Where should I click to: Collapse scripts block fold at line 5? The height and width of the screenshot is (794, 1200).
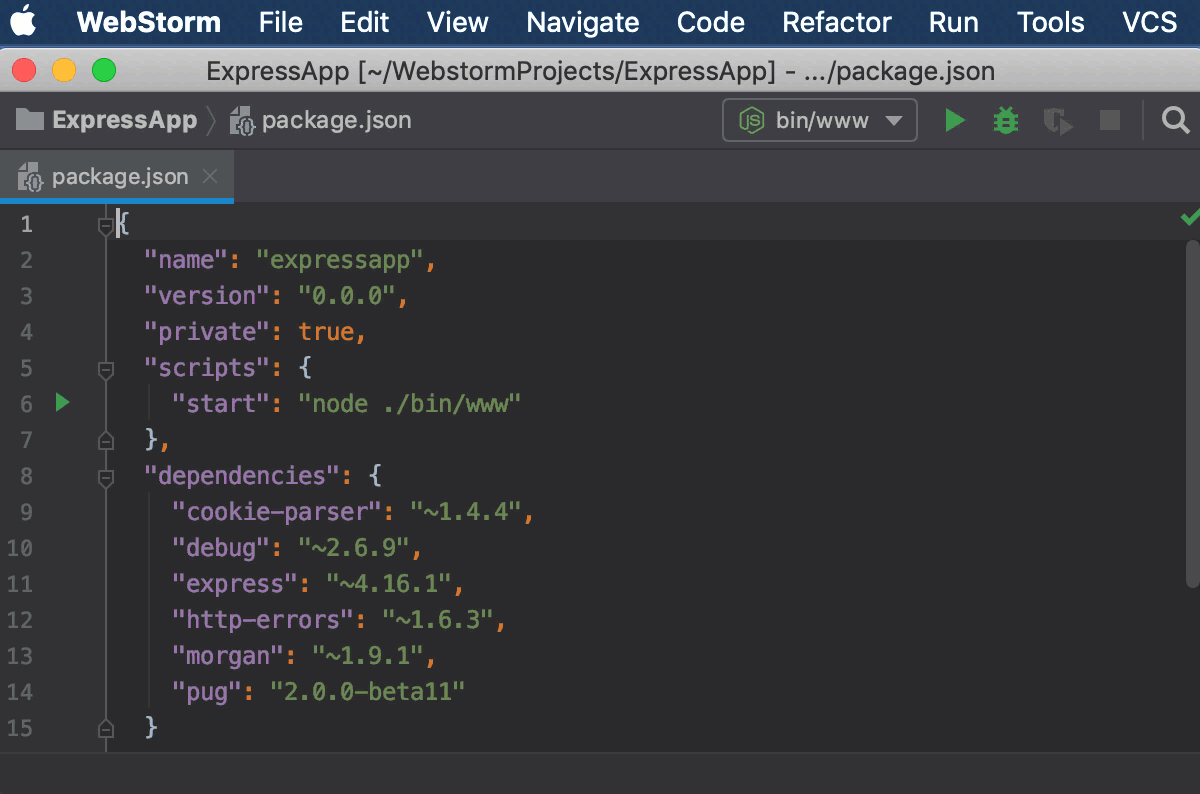coord(106,370)
